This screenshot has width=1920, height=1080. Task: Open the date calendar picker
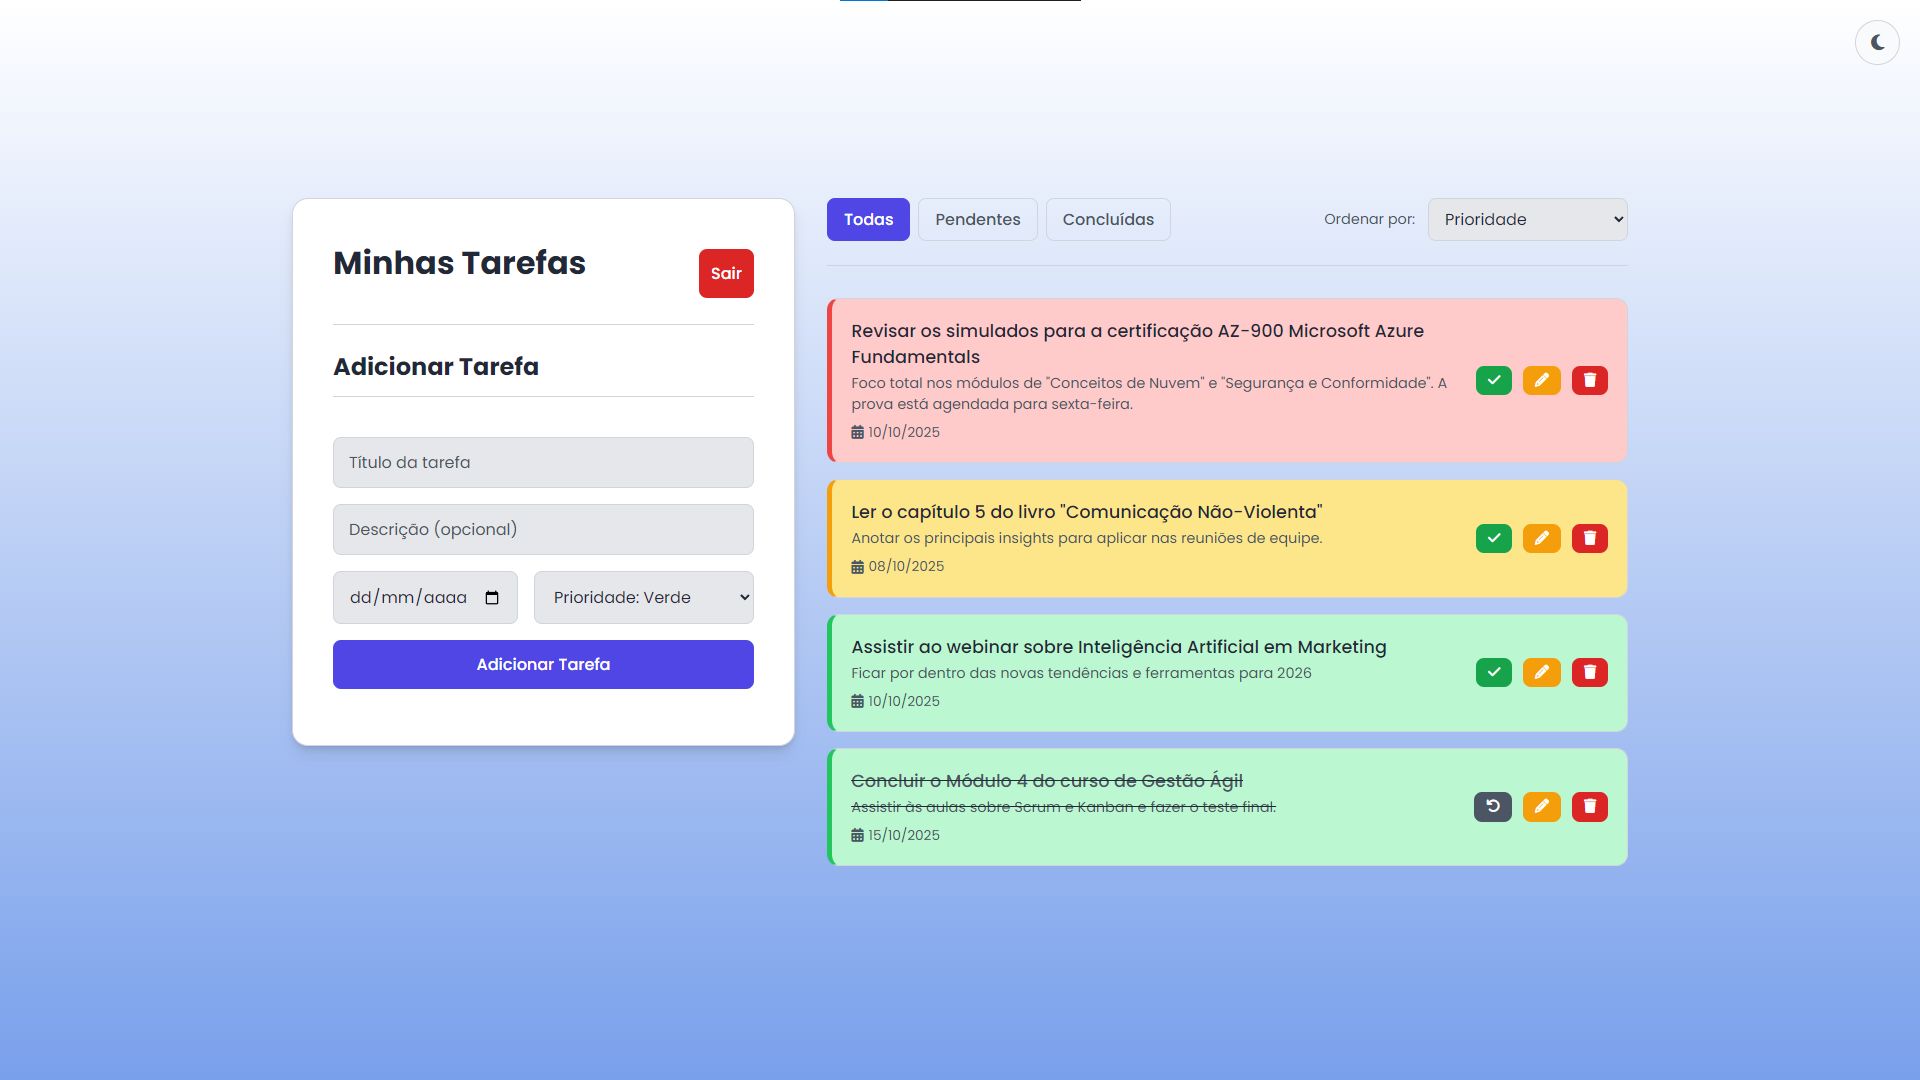click(492, 596)
